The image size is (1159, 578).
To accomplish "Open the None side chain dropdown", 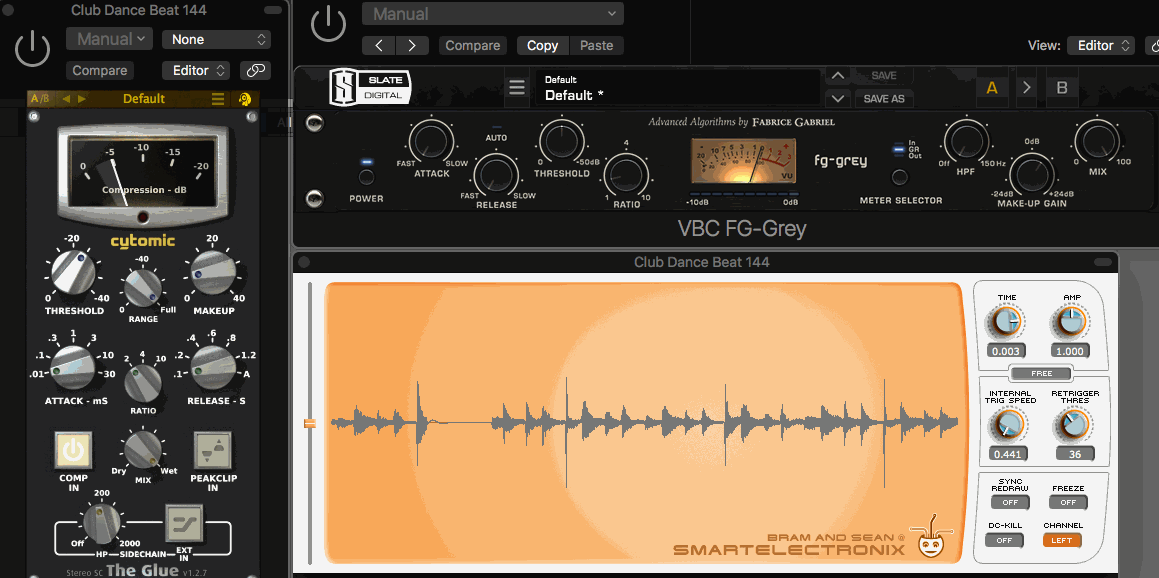I will [217, 39].
